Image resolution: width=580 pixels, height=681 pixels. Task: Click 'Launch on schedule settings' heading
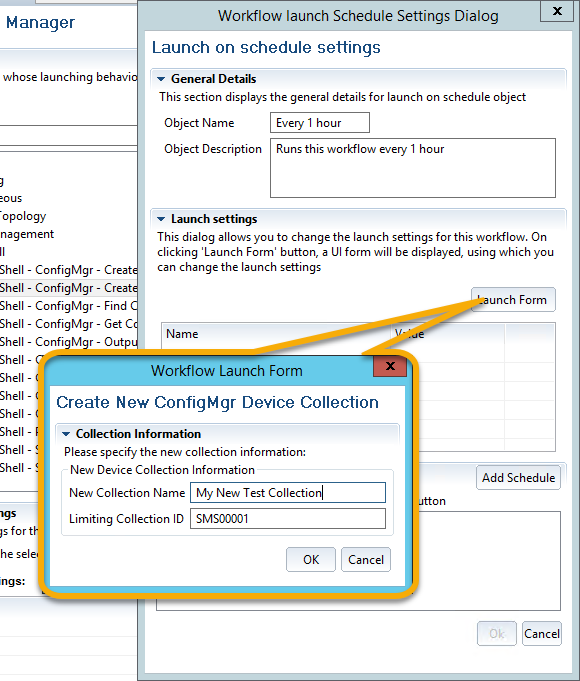(x=266, y=47)
